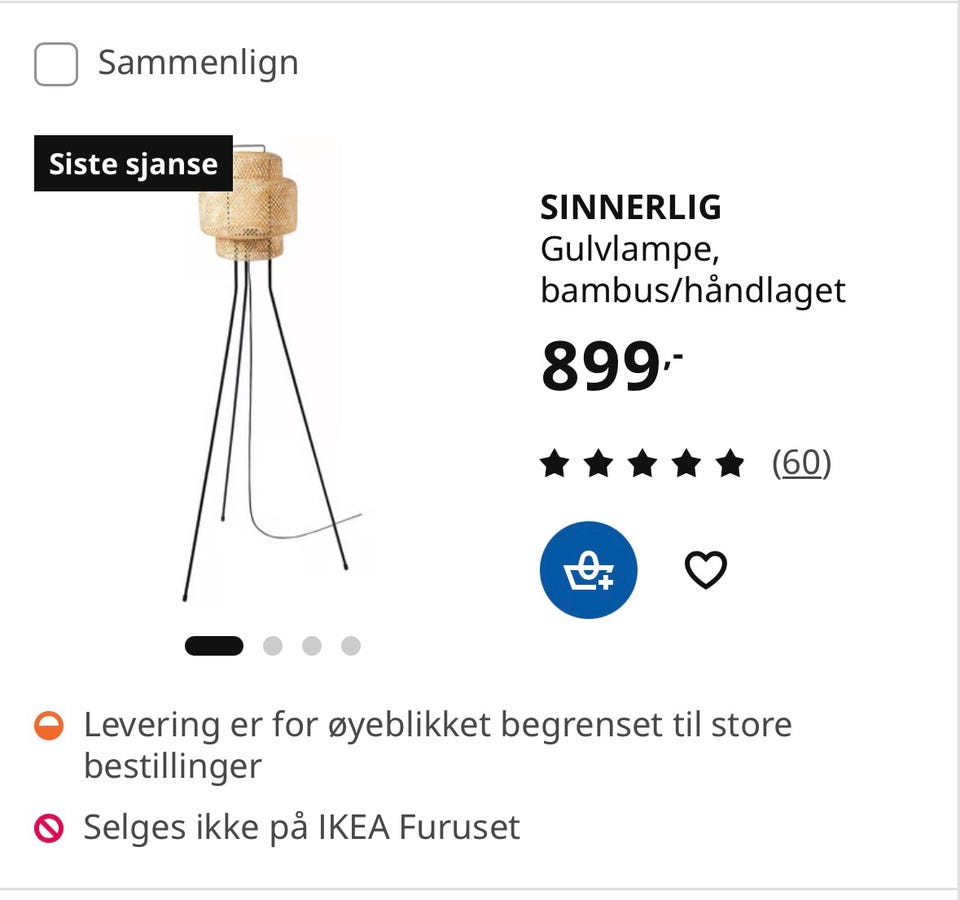Click the first star in the rating
Screen dimensions: 960x900
coord(555,462)
